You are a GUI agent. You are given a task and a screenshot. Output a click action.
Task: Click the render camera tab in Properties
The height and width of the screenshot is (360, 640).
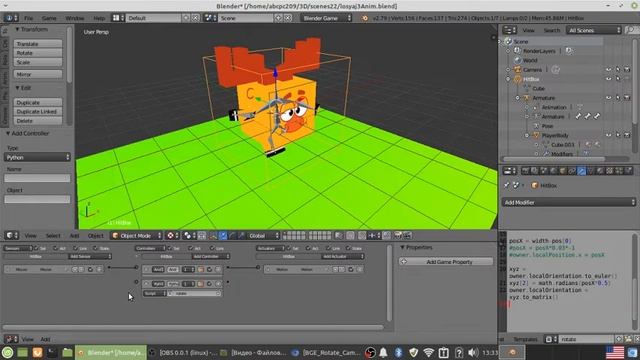(x=525, y=171)
